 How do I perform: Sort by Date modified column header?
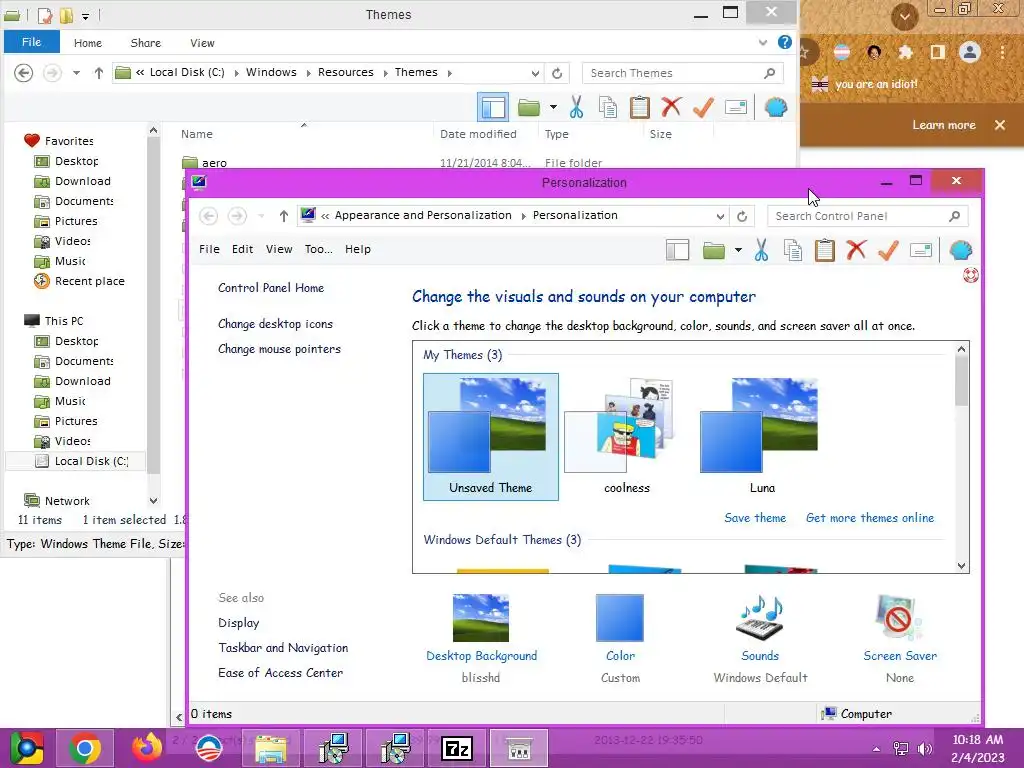[478, 134]
